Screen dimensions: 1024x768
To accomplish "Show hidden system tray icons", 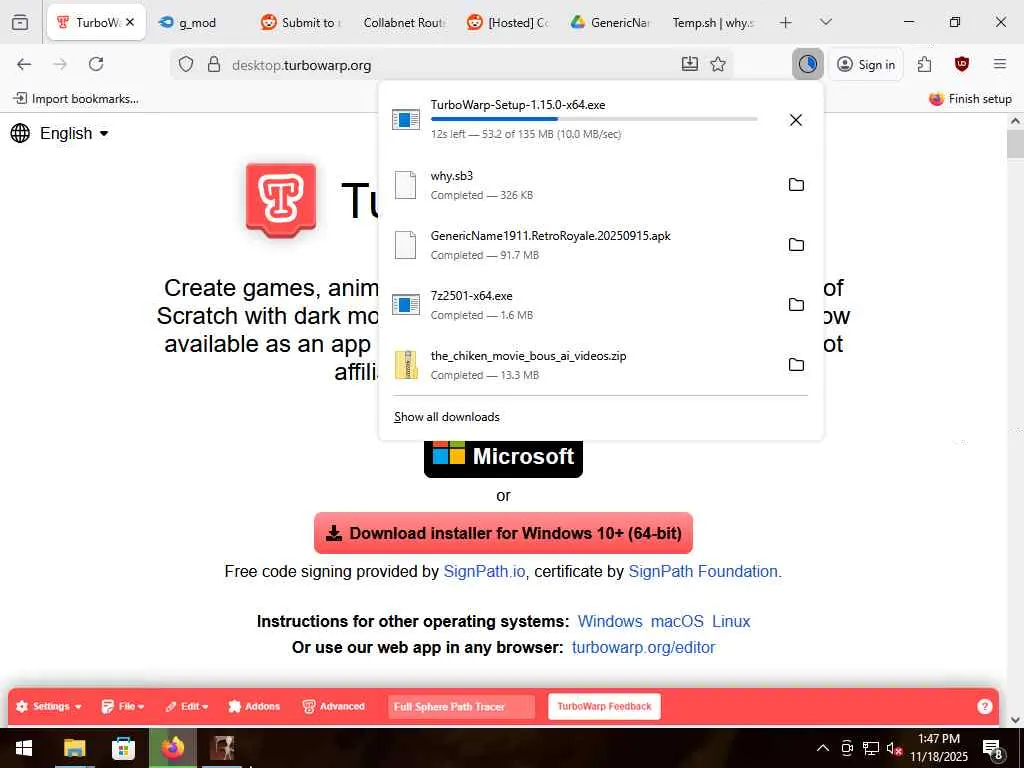I will coord(823,748).
